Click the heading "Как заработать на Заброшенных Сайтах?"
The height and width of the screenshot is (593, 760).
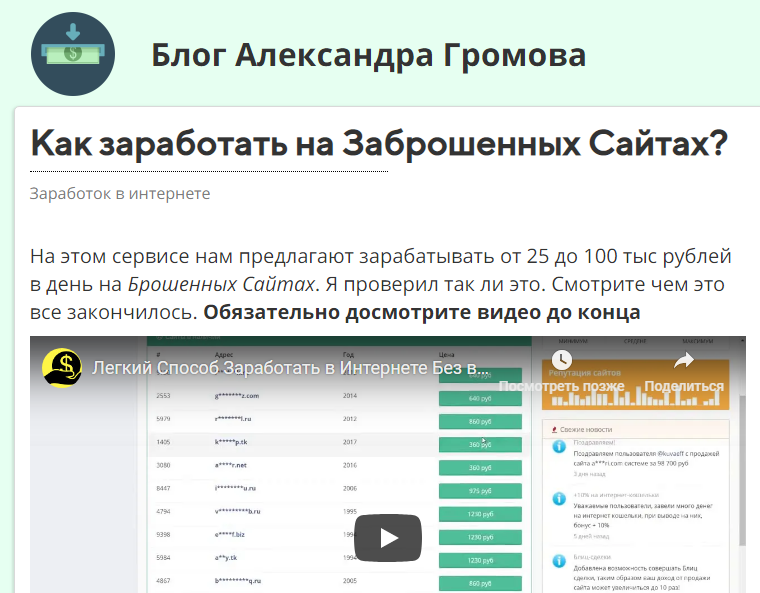(379, 144)
